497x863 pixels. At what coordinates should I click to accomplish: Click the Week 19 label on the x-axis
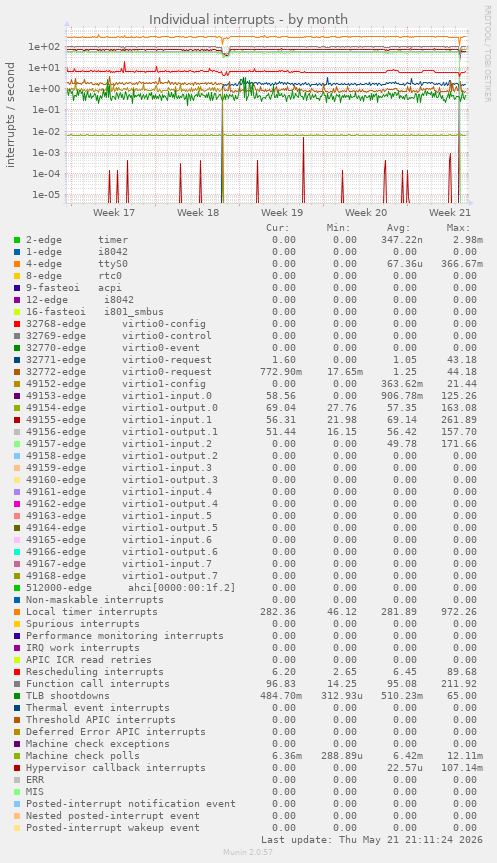coord(282,212)
